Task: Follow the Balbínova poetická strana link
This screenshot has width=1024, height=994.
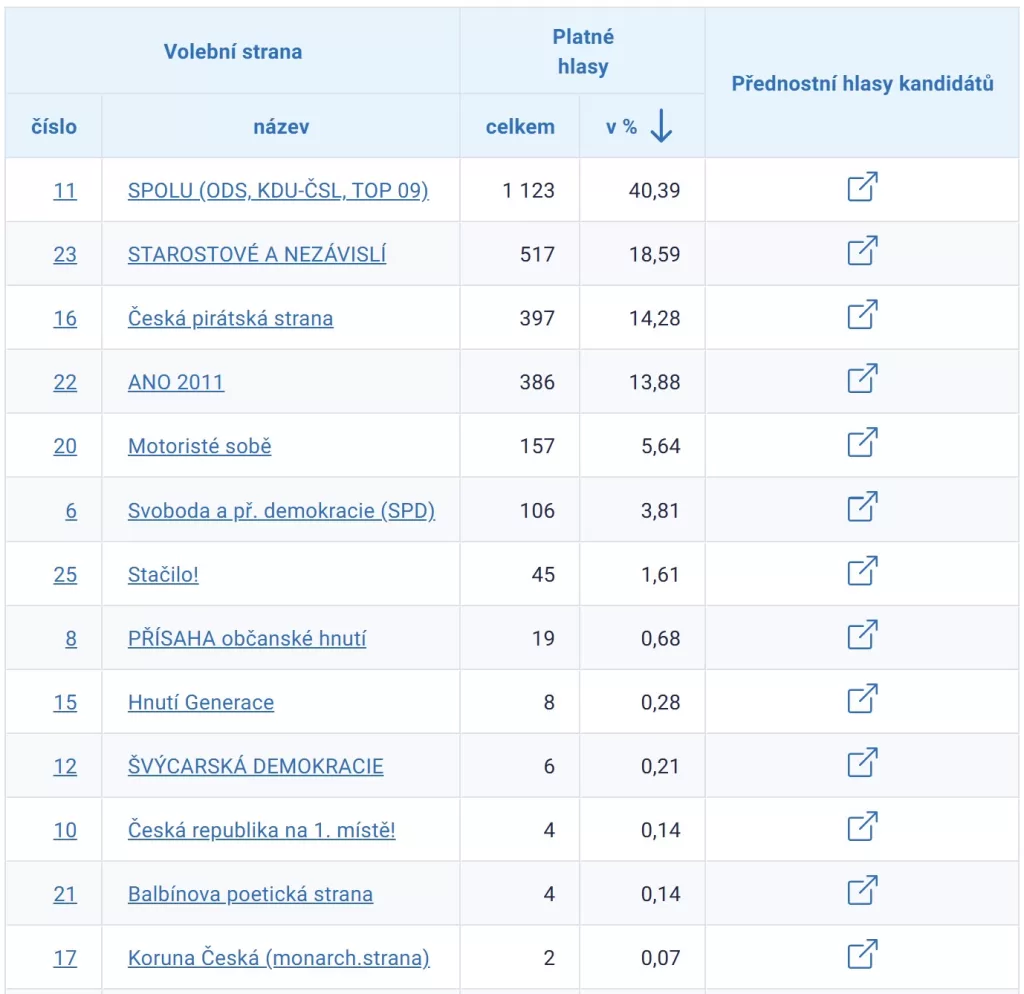Action: 250,894
